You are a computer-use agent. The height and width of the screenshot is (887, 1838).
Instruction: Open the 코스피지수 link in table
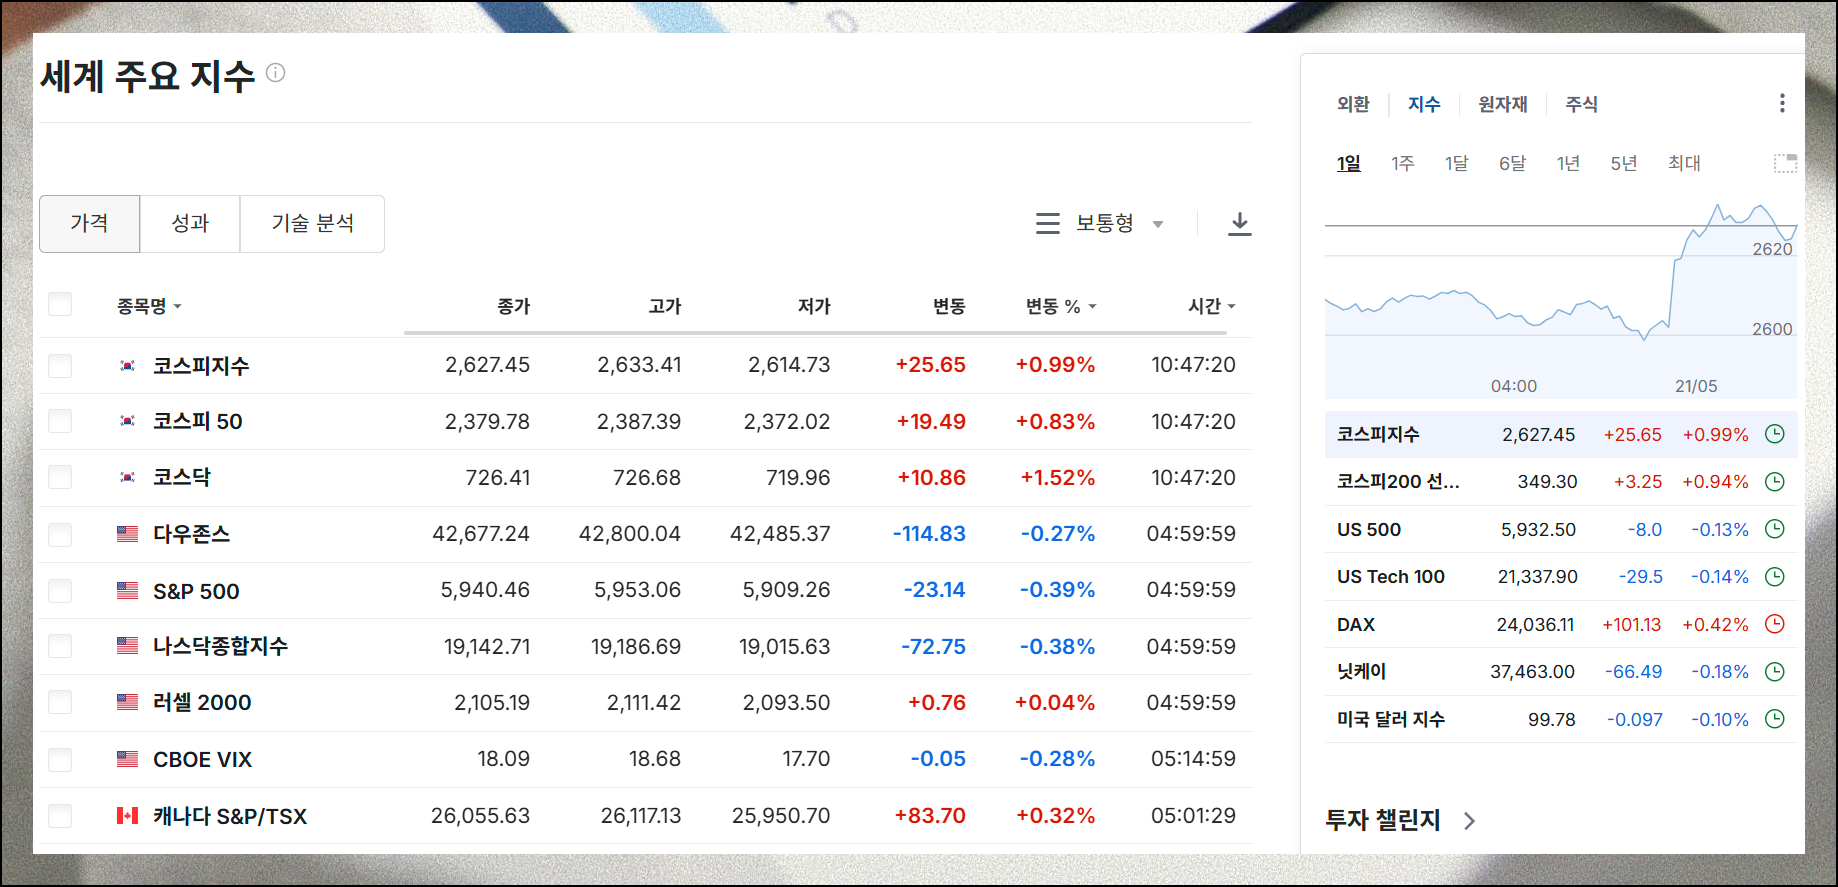pos(201,366)
